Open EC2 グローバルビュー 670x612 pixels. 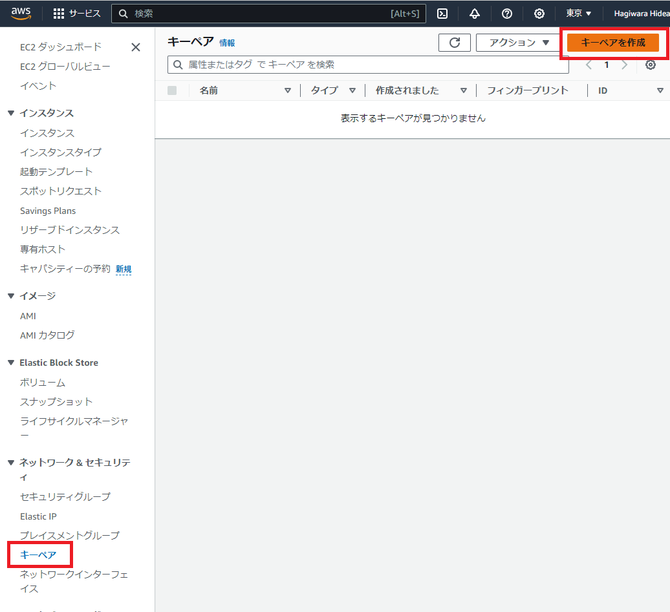point(65,66)
